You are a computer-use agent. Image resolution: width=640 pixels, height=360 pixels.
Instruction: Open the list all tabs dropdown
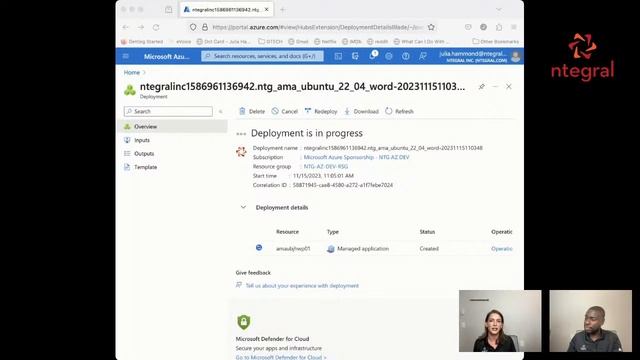click(499, 9)
